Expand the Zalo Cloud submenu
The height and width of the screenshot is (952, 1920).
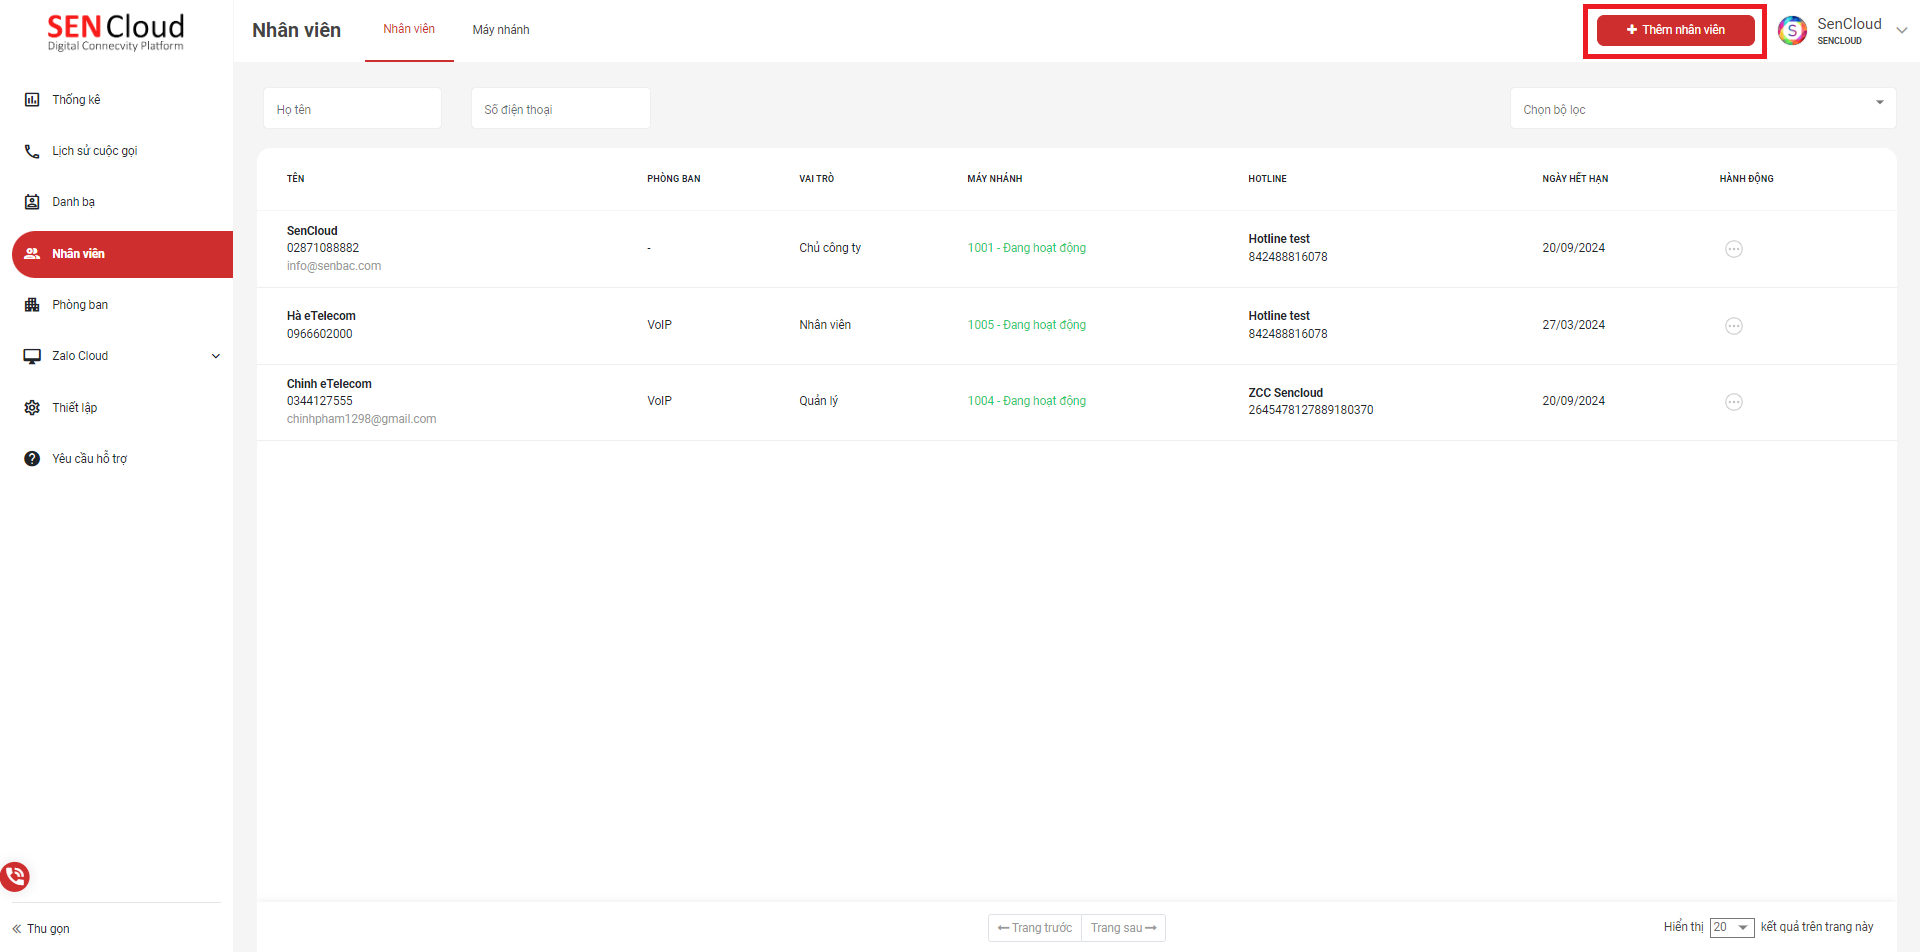[215, 356]
